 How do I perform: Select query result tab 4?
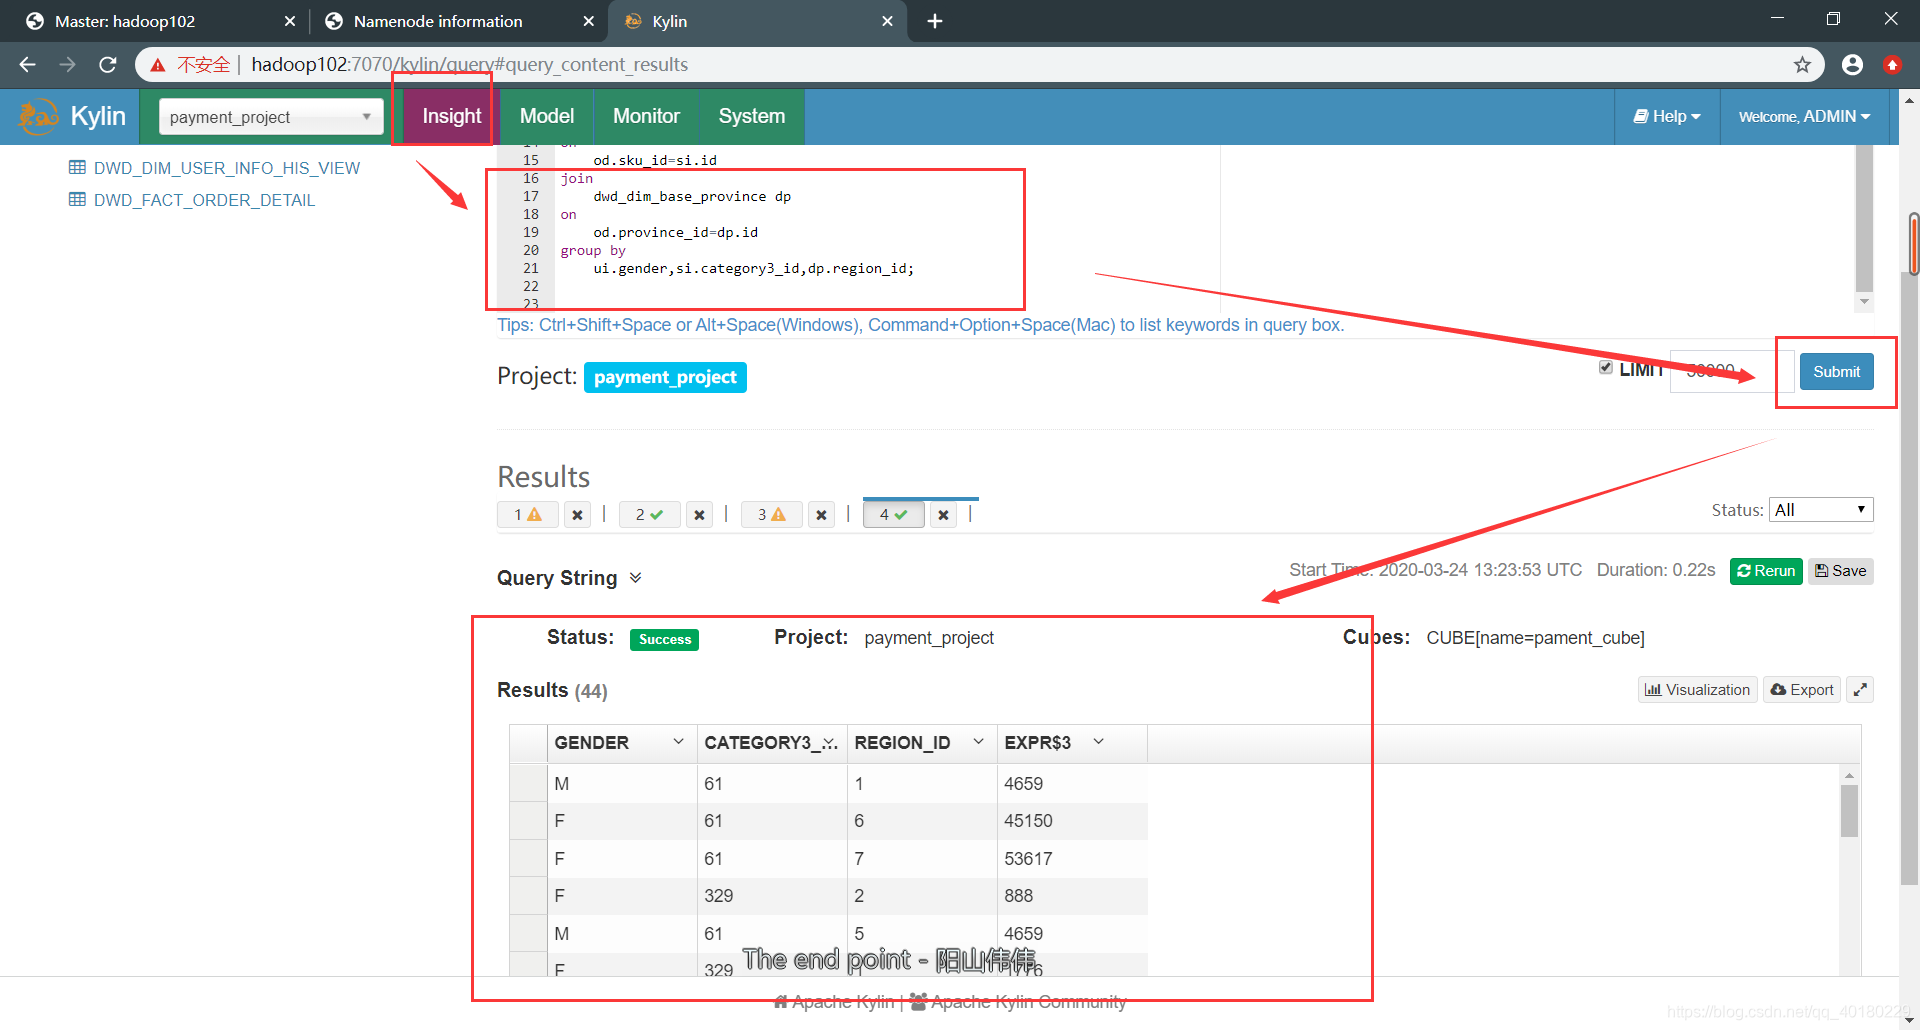(894, 515)
